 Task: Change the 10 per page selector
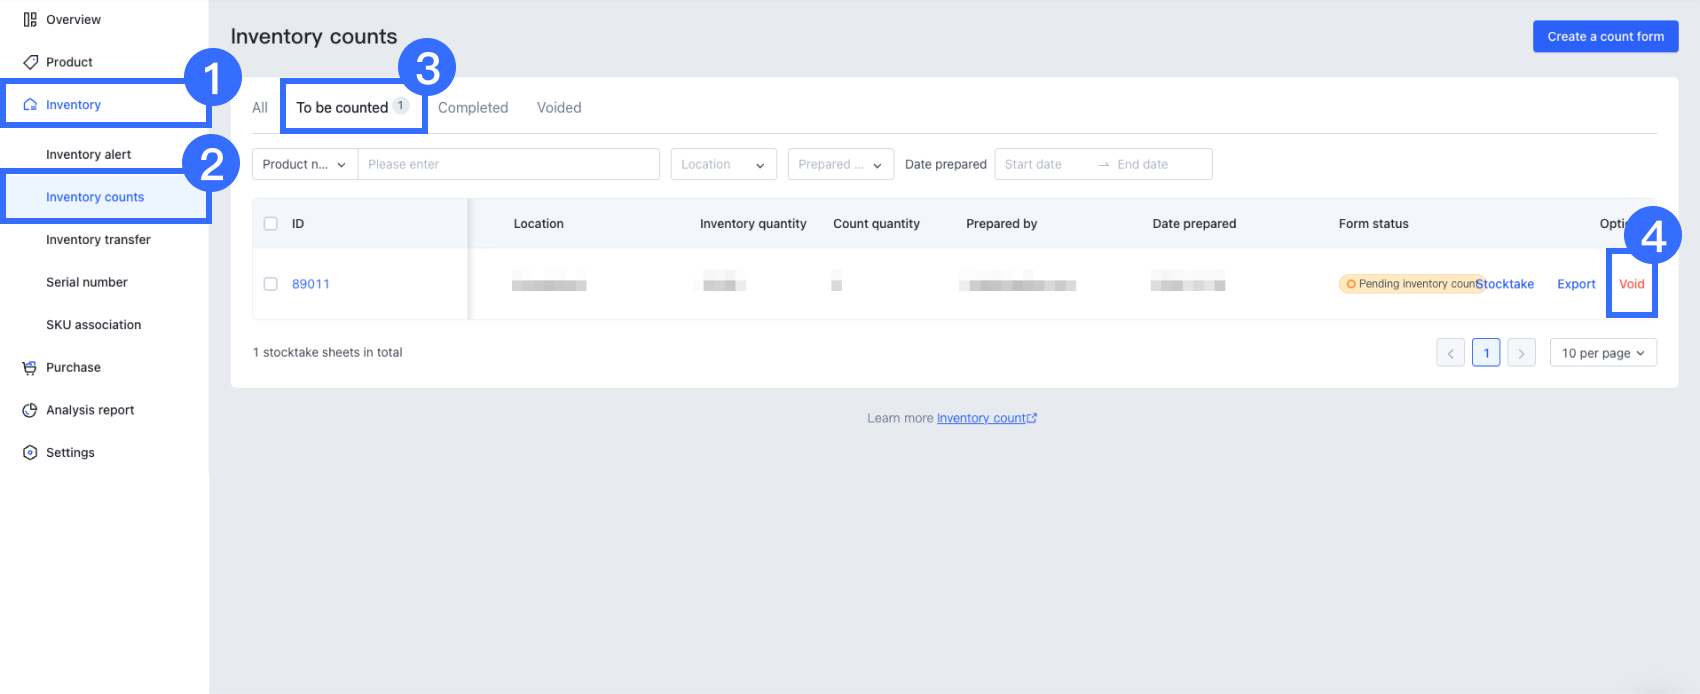1602,353
